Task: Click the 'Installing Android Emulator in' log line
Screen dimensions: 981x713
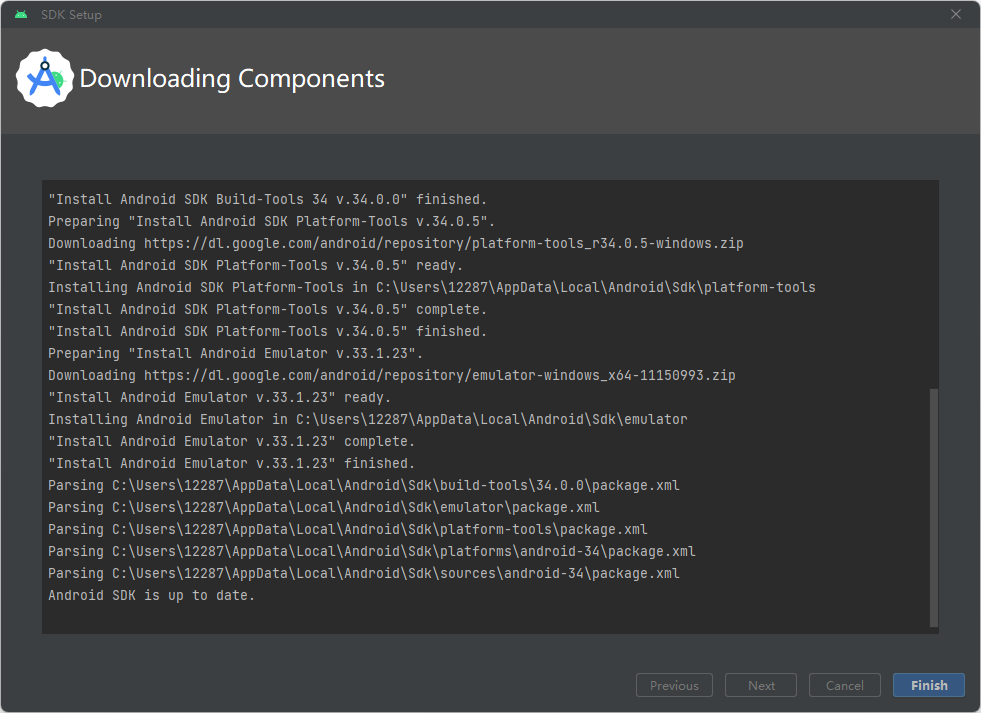Action: tap(368, 419)
